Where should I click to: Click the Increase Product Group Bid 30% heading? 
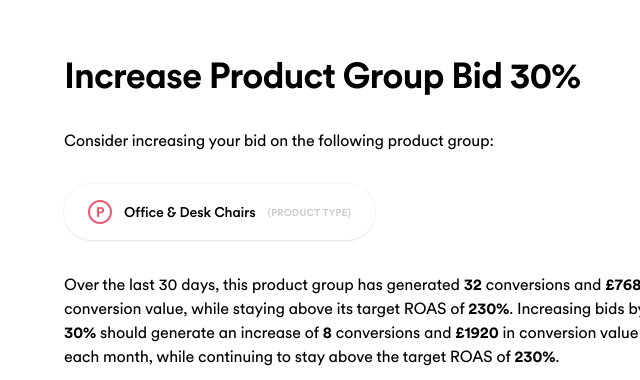pyautogui.click(x=322, y=77)
